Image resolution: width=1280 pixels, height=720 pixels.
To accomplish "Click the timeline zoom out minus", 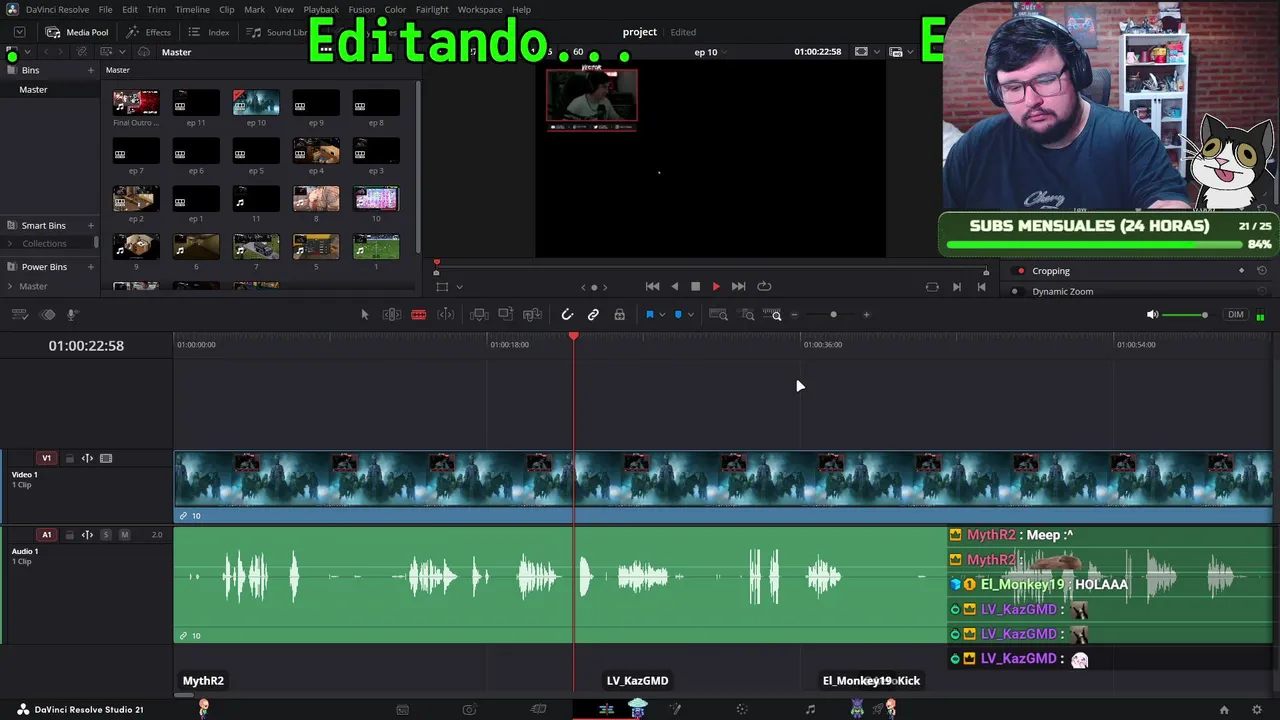I will click(795, 315).
